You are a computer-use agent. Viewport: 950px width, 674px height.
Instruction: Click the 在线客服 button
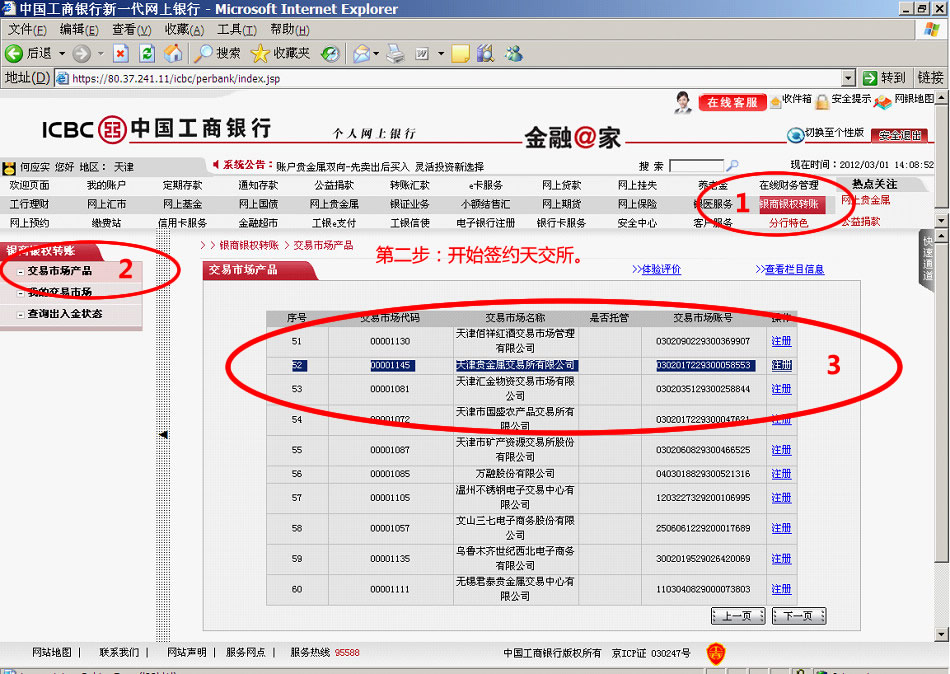click(x=732, y=102)
